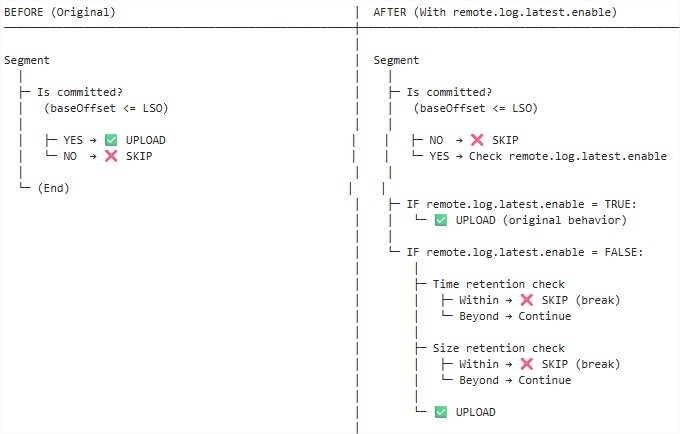Screen dimensions: 680x434
Task: Click the Segment root in AFTER column
Action: click(396, 60)
